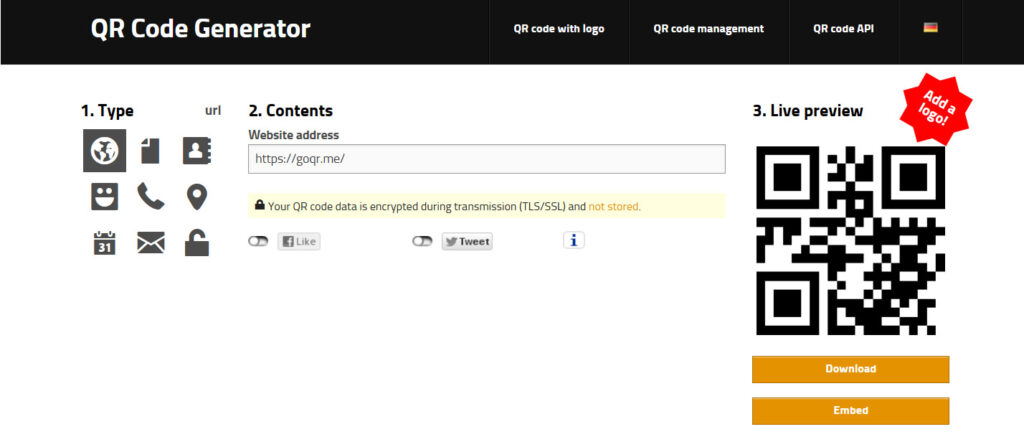Screen dimensions: 1024x447
Task: Click the 3. Live preview heading
Action: click(808, 111)
